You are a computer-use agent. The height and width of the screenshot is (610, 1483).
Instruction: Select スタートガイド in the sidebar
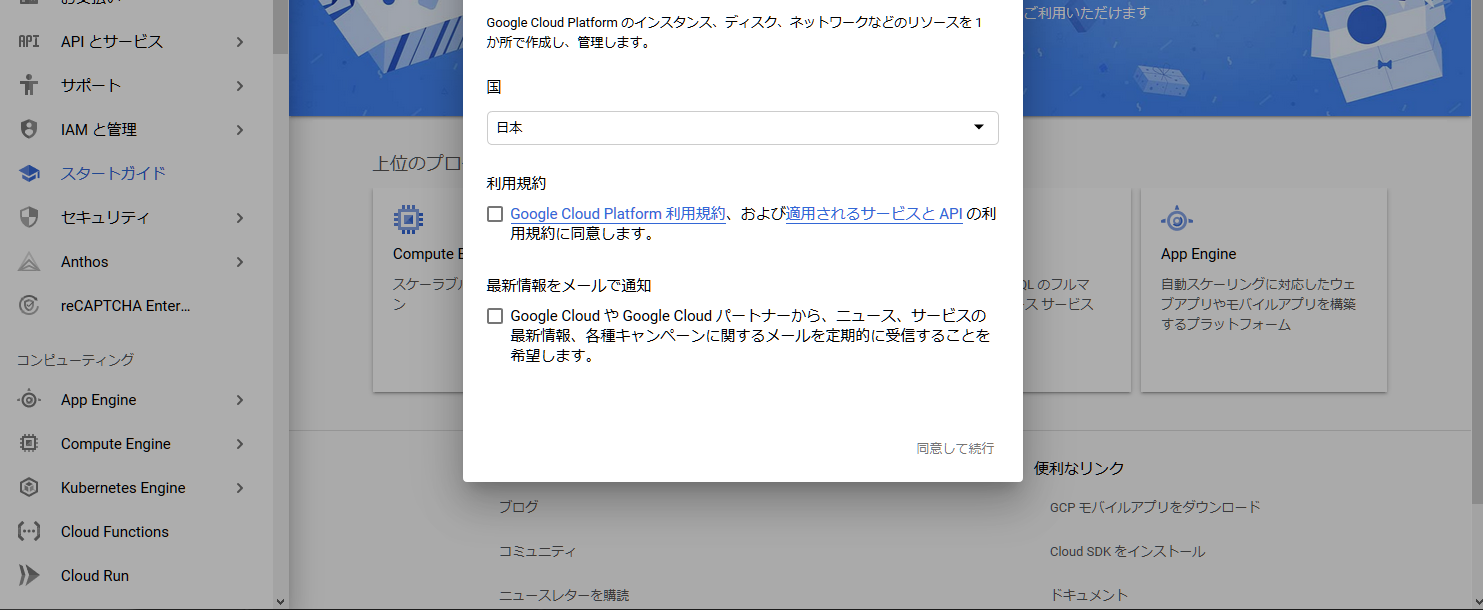click(136, 174)
